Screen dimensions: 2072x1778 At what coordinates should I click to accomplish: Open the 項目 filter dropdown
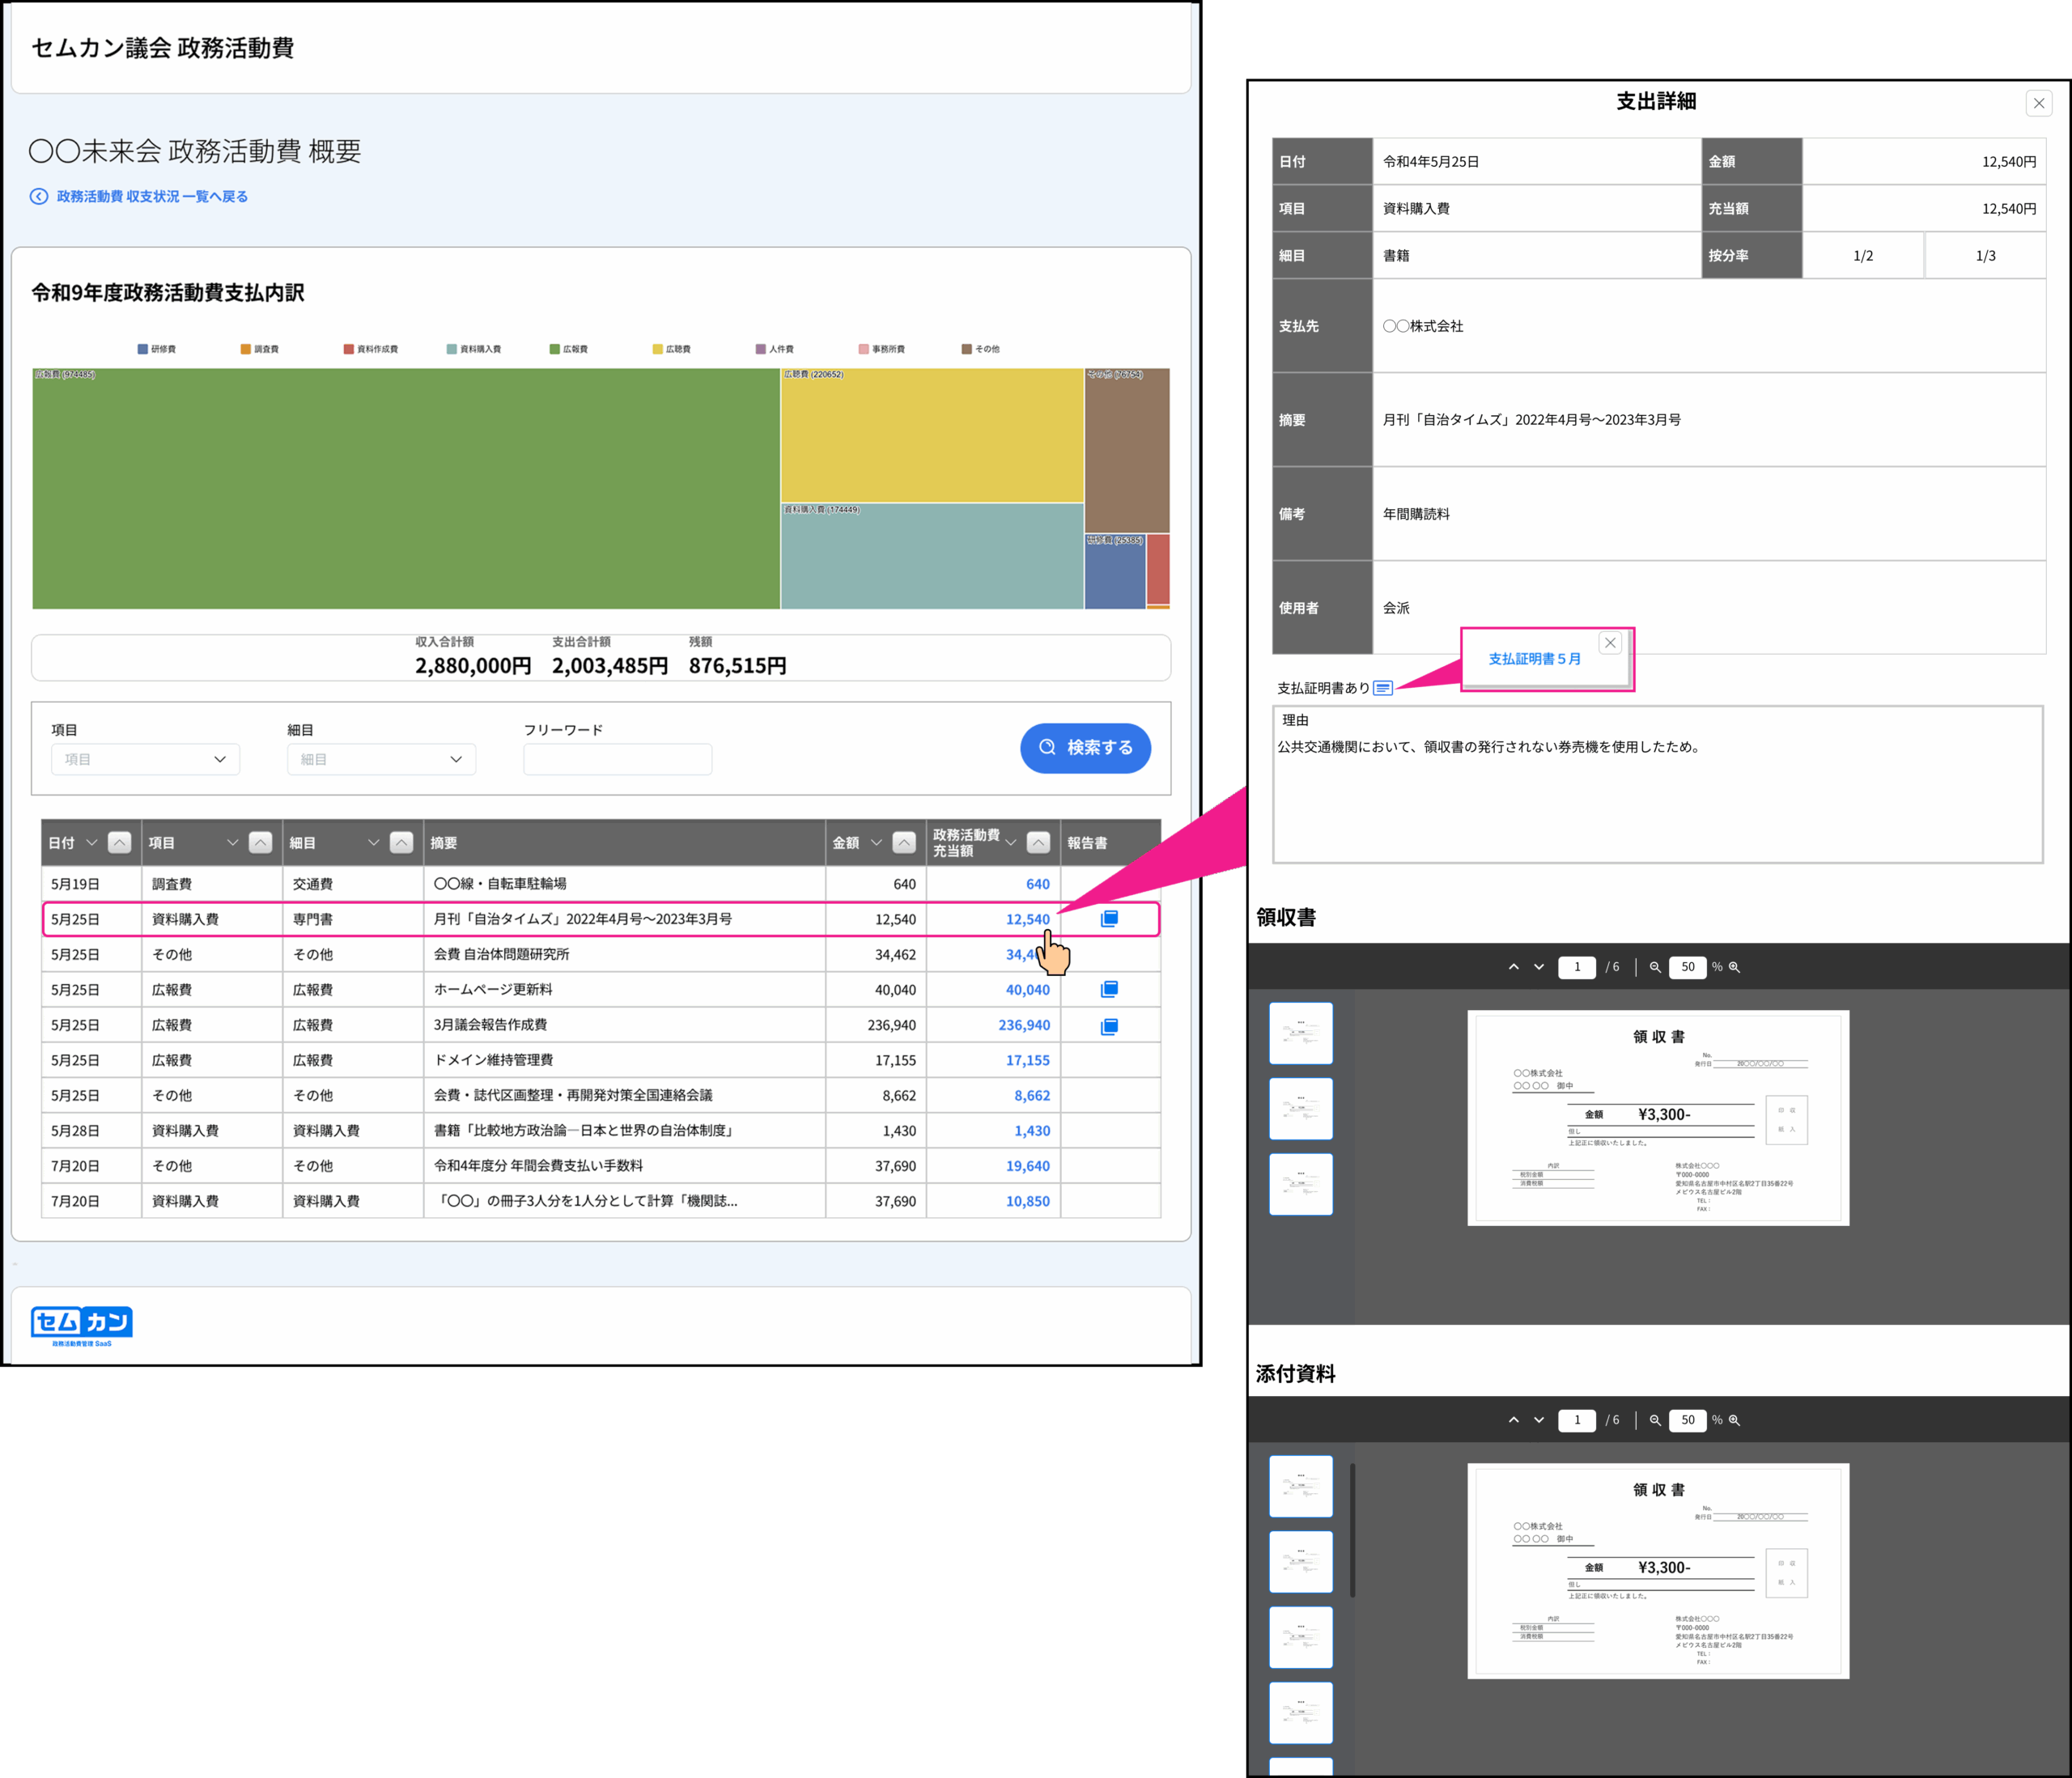tap(146, 759)
